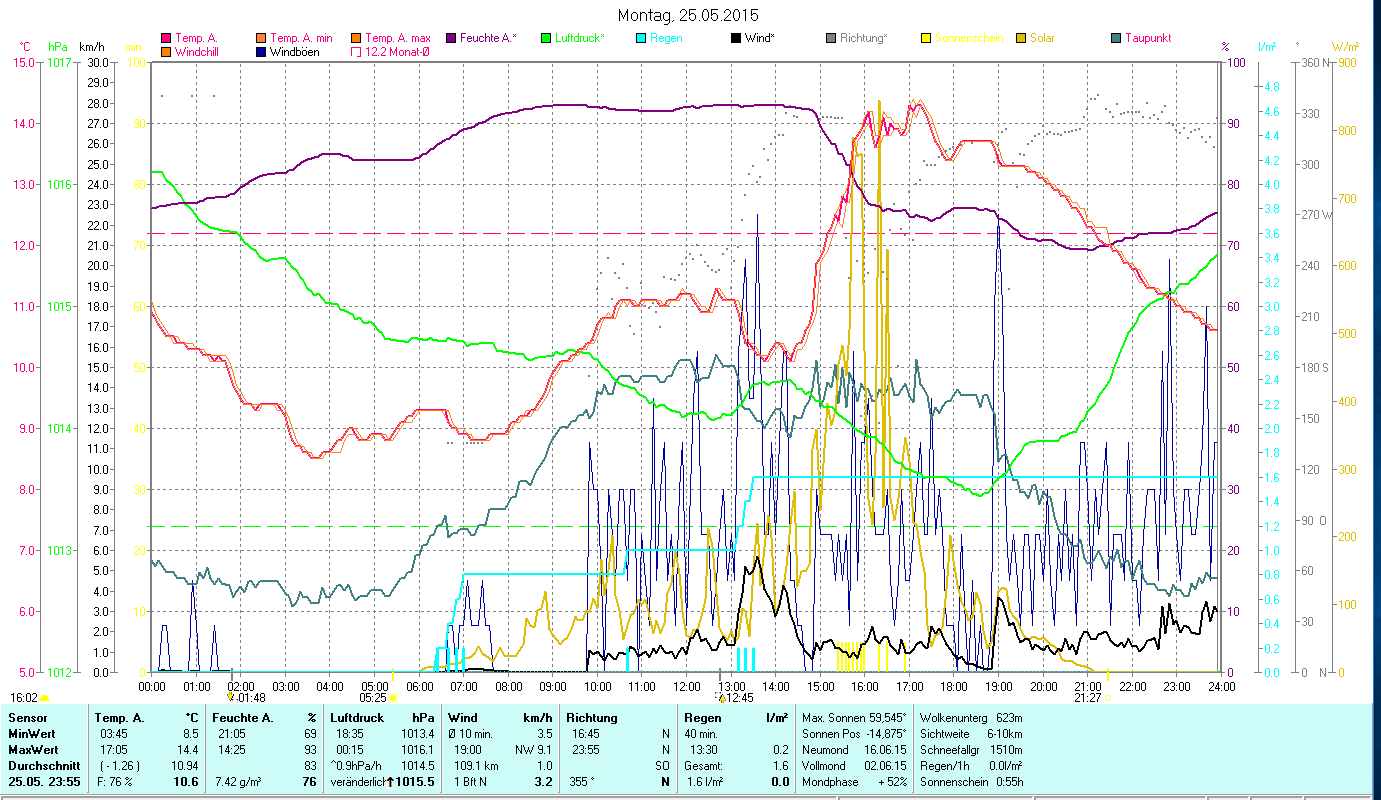The image size is (1381, 800).
Task: Click the moon marker at 12:45
Action: coord(721,697)
